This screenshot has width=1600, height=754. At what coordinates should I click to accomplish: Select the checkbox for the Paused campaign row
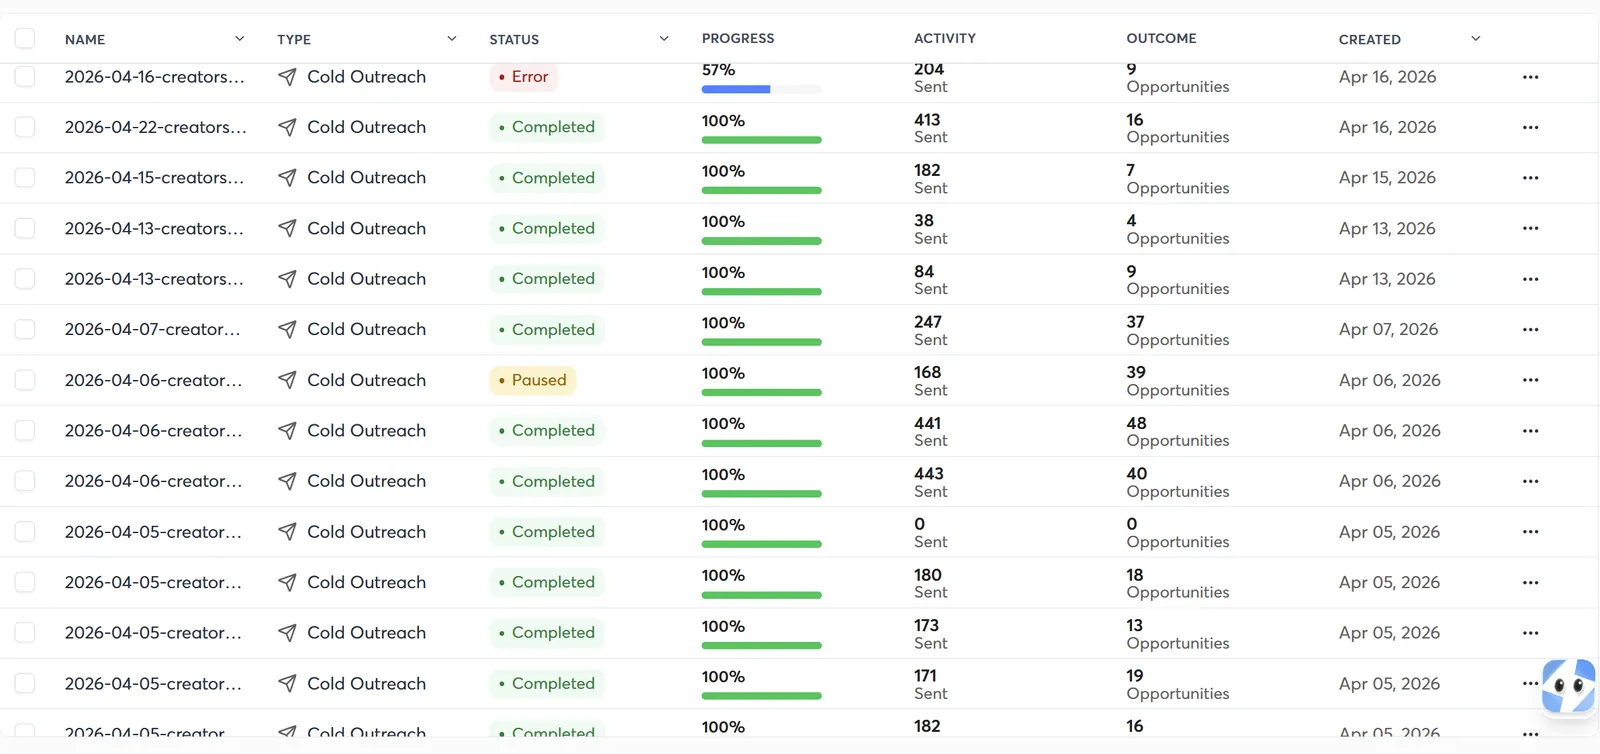pos(25,380)
